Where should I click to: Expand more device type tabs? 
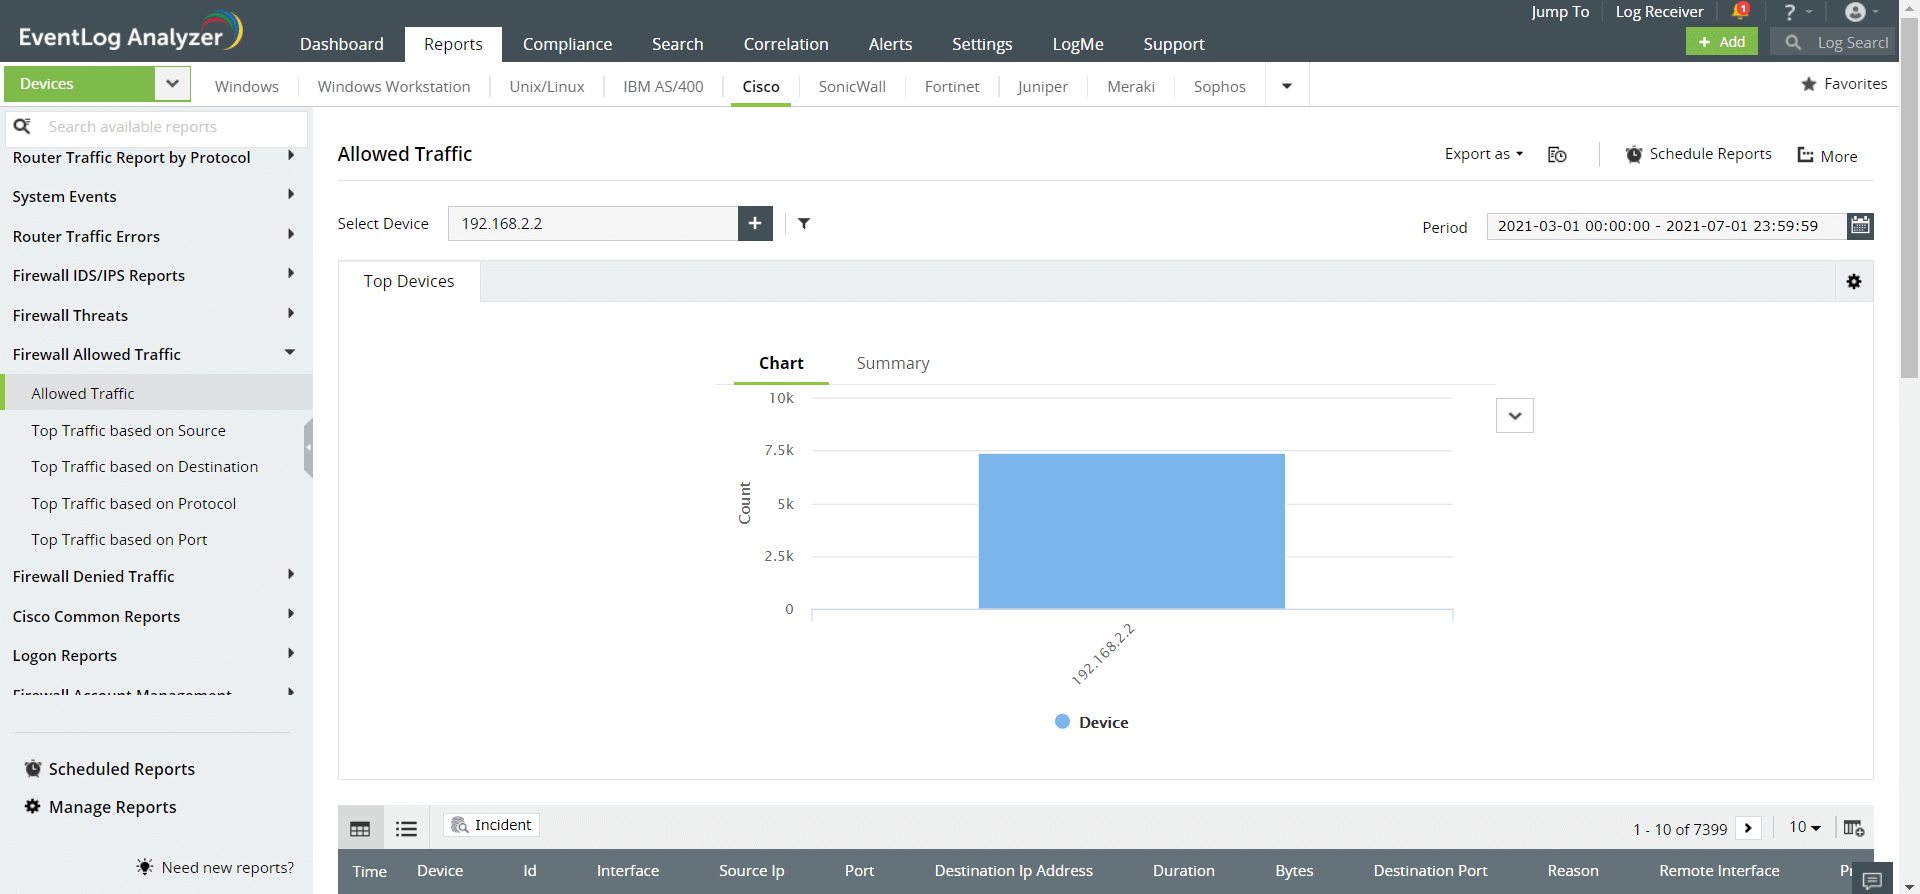1287,86
